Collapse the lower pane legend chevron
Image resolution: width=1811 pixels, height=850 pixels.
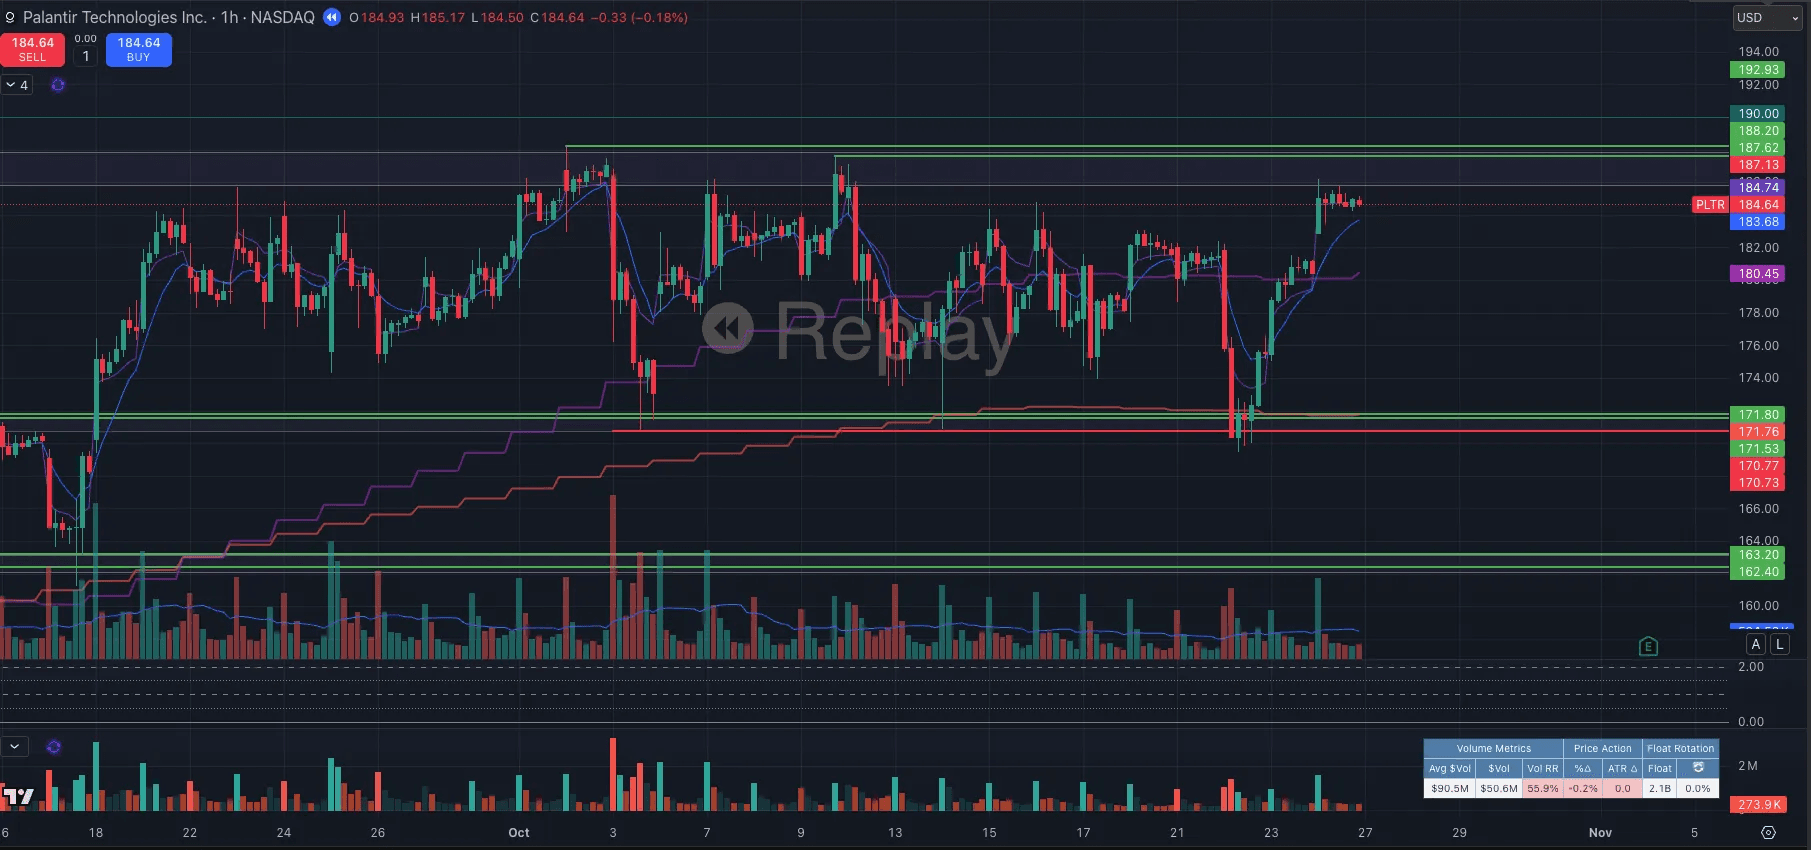(15, 747)
